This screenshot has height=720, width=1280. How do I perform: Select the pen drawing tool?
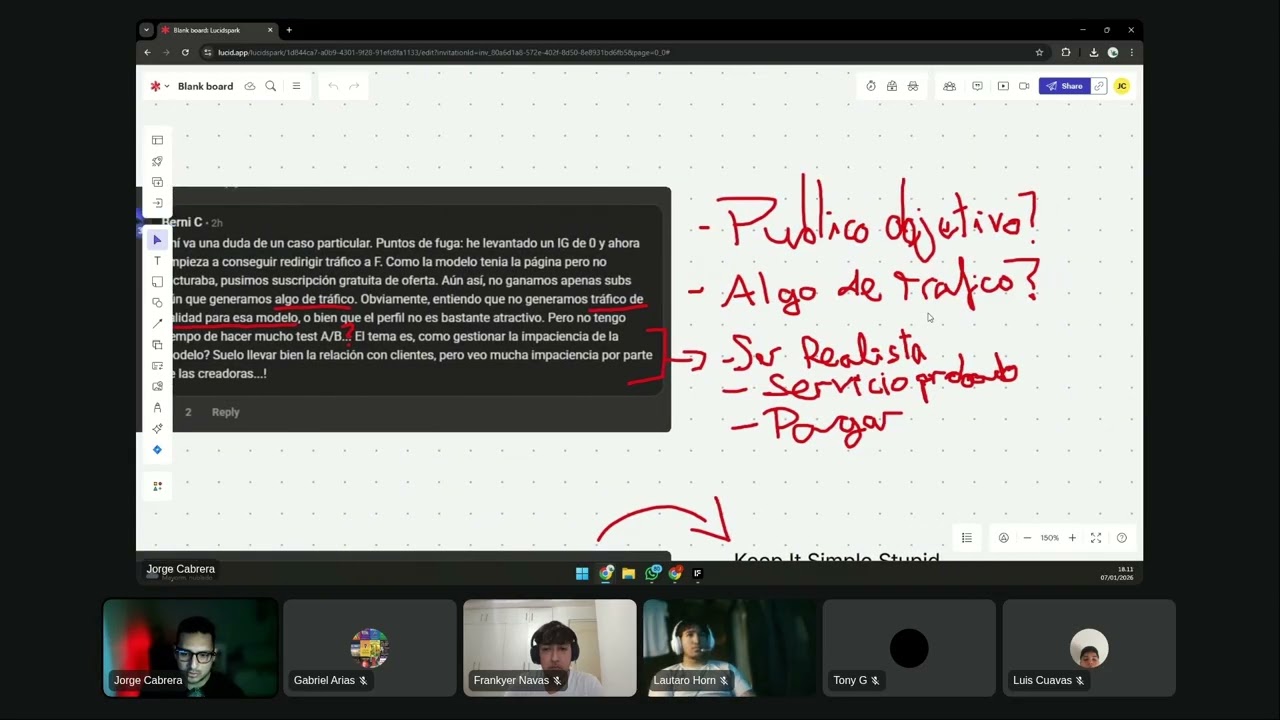[x=157, y=408]
